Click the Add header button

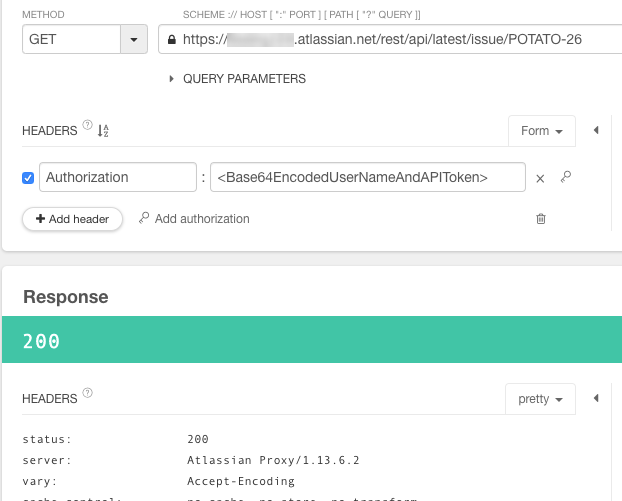pyautogui.click(x=72, y=219)
